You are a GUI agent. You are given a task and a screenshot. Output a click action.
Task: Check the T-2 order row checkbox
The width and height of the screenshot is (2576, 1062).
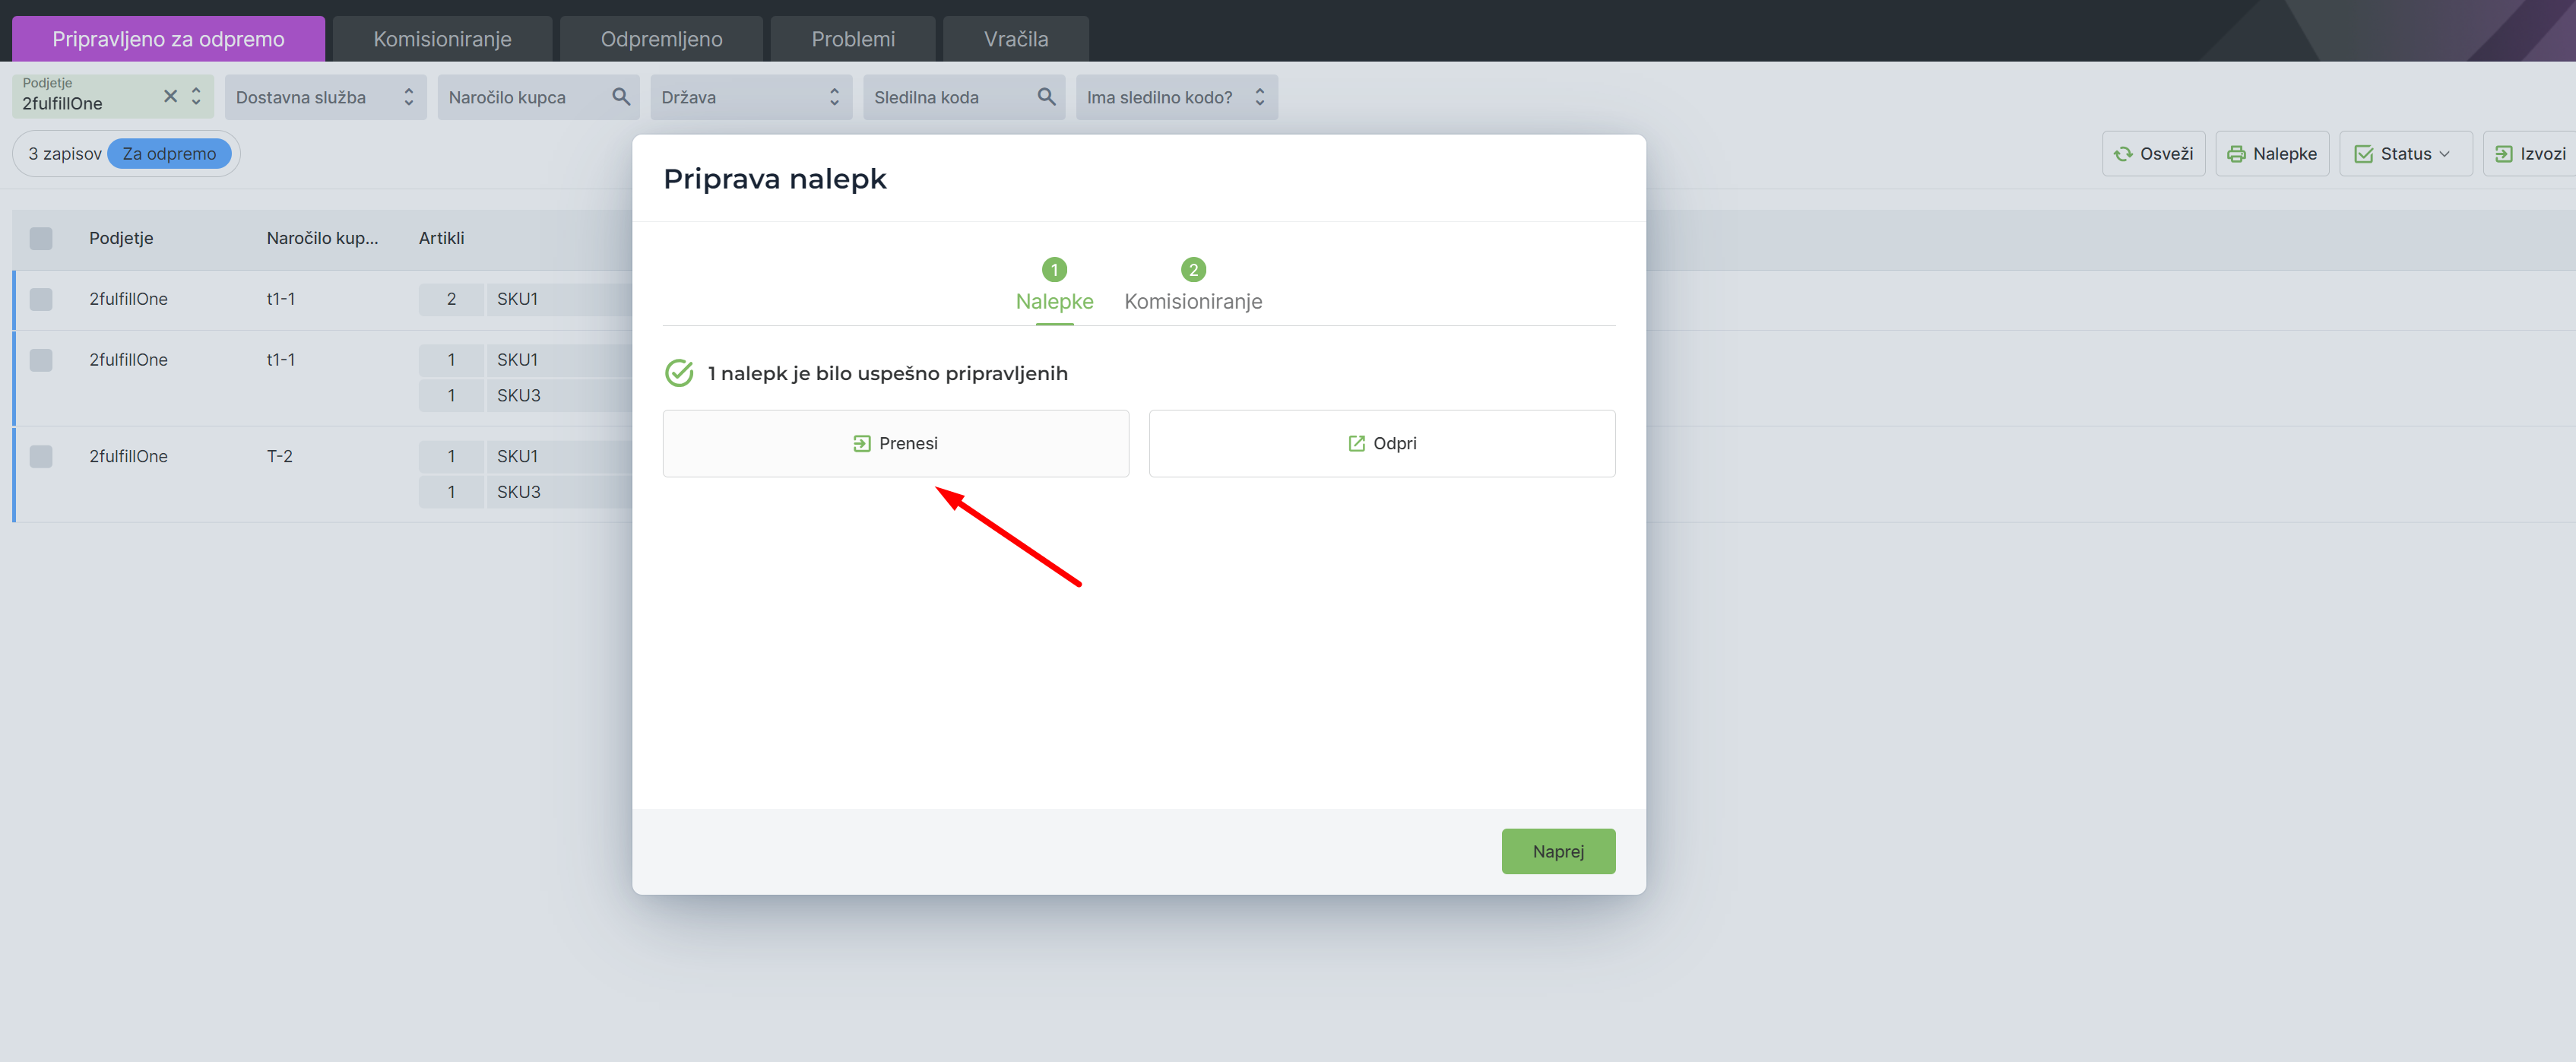[x=41, y=456]
